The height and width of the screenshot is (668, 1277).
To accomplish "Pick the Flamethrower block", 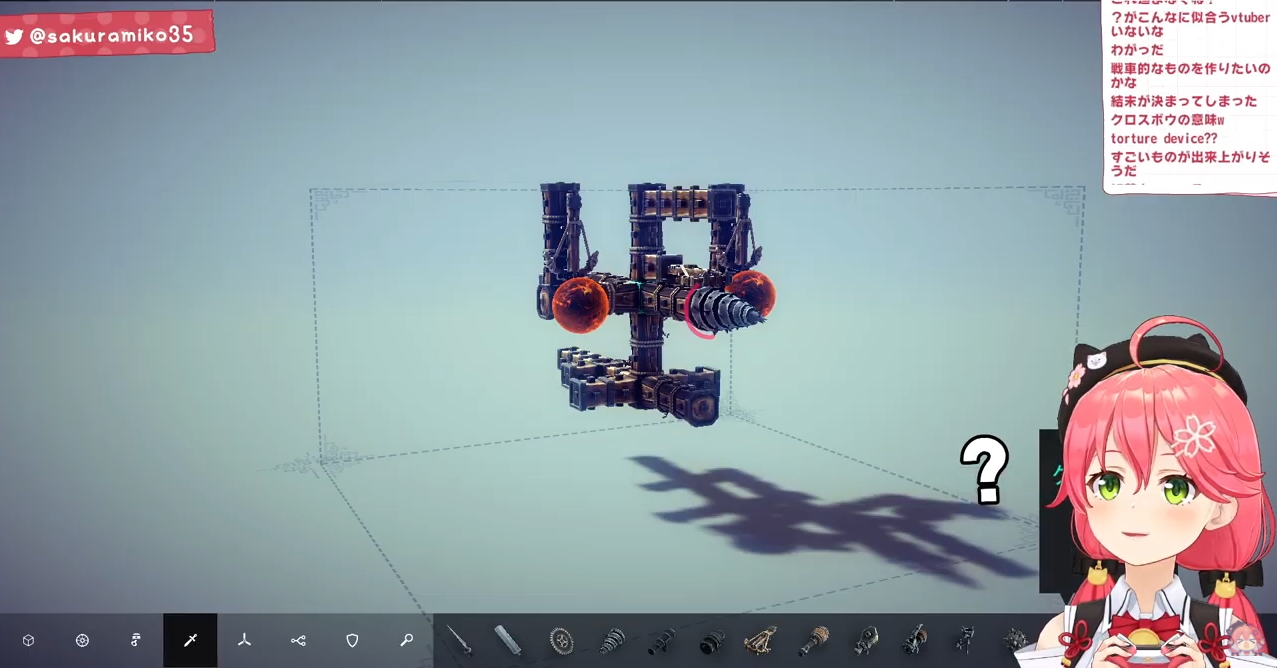I will pos(814,640).
